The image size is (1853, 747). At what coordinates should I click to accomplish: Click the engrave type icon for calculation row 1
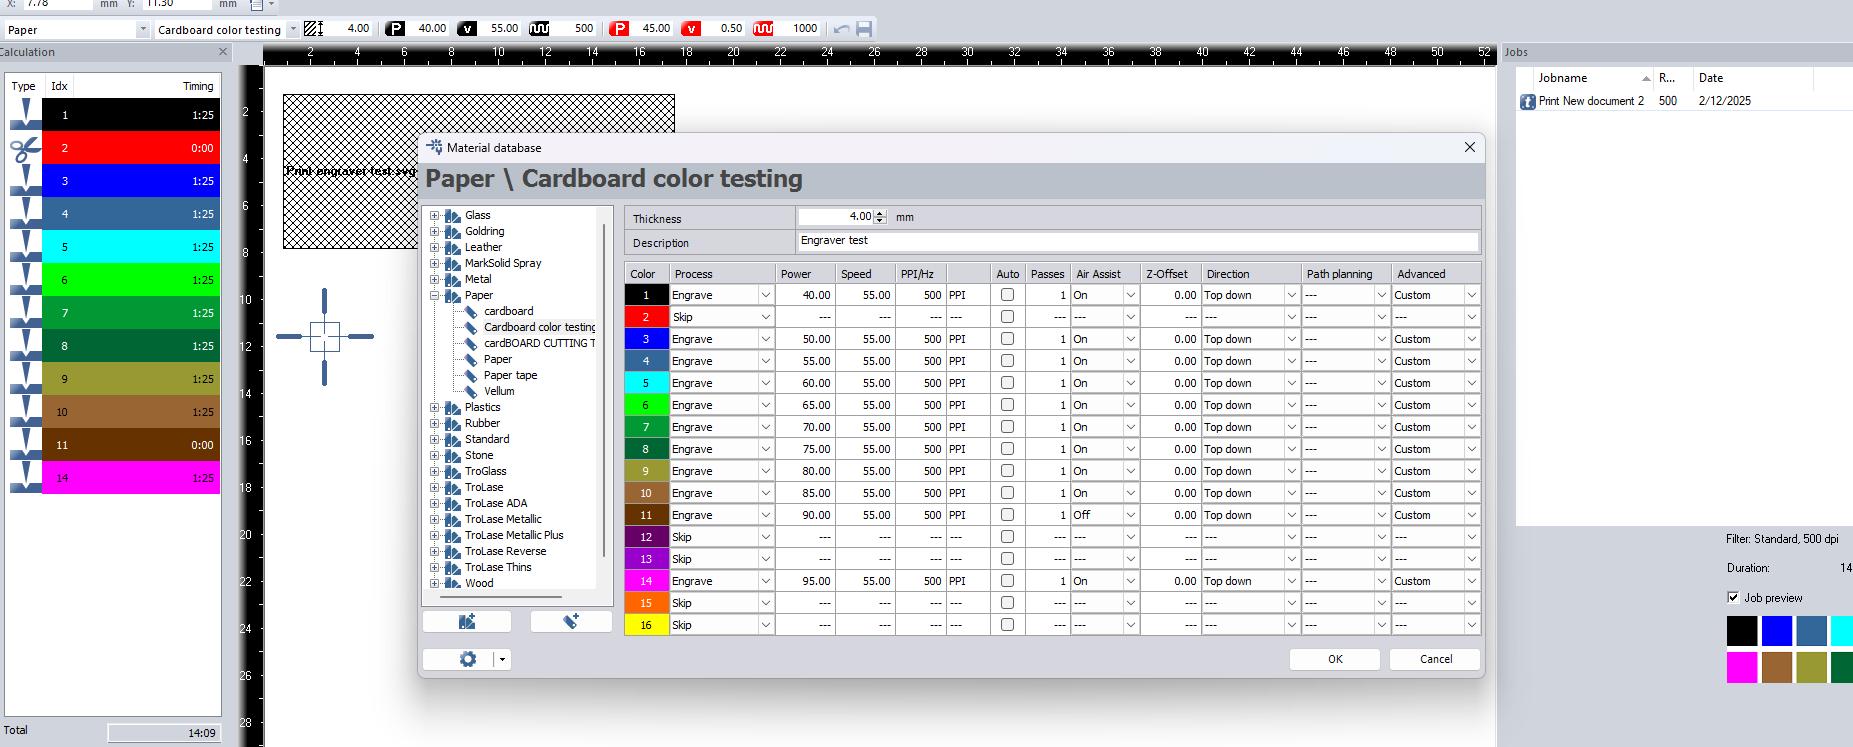25,115
